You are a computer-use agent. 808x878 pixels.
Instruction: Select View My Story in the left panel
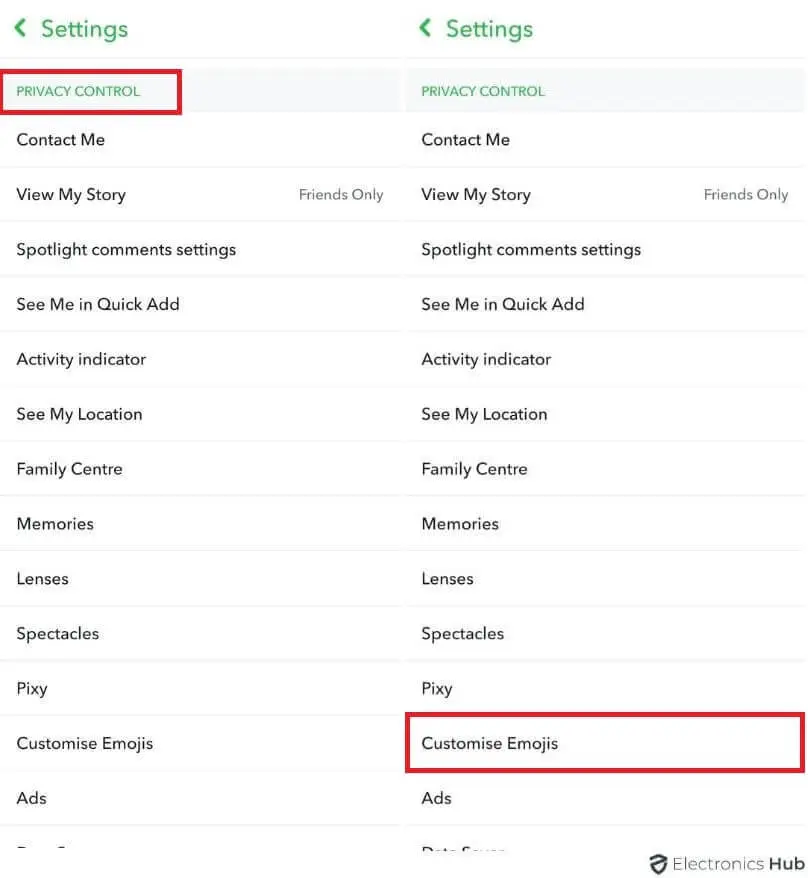(200, 194)
